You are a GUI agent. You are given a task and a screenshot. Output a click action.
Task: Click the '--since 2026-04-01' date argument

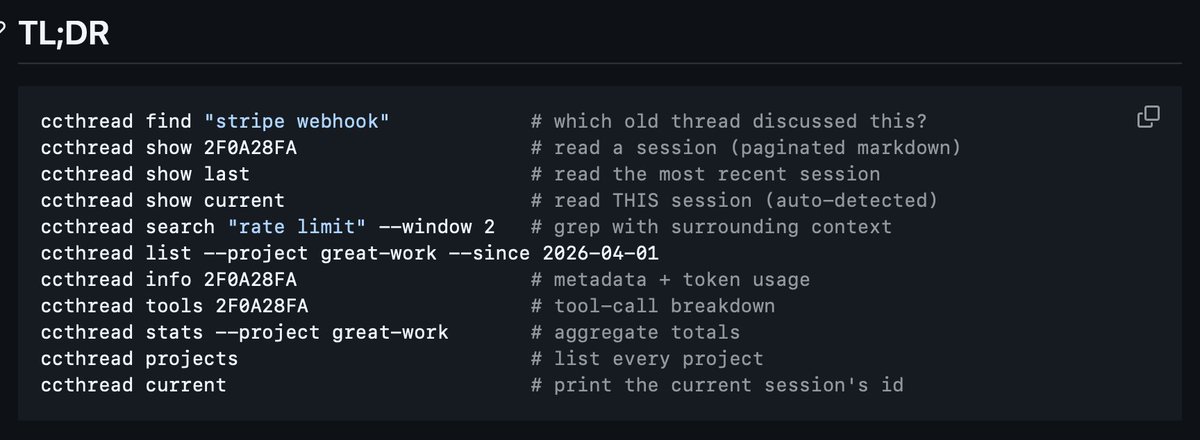[x=552, y=253]
